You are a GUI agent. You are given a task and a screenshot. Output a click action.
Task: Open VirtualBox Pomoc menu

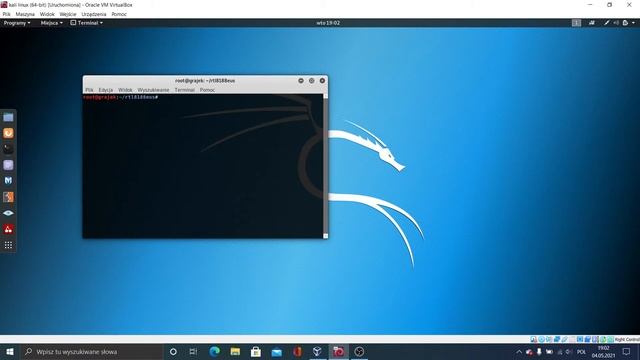(119, 14)
